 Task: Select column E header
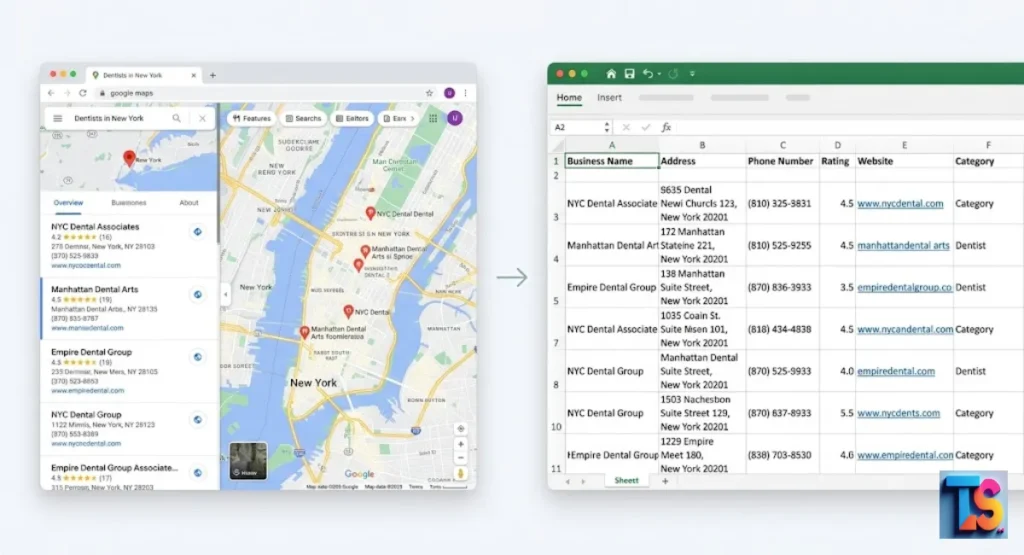pos(904,145)
